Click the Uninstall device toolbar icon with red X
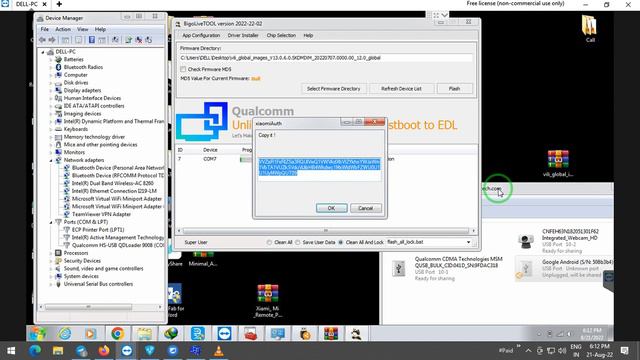Viewport: 640px width, 360px height. 139,40
